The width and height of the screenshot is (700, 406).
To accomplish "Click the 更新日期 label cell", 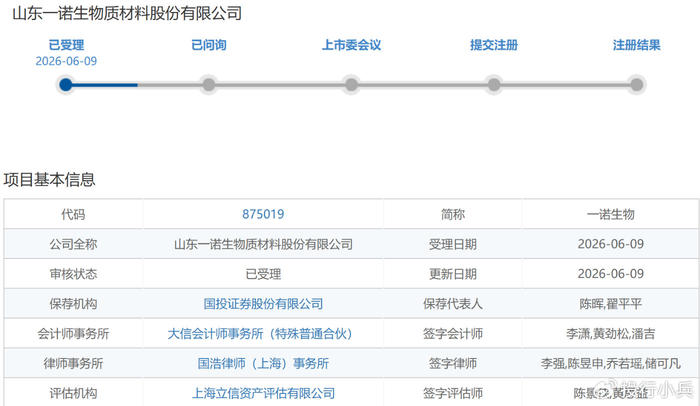I will pos(453,274).
